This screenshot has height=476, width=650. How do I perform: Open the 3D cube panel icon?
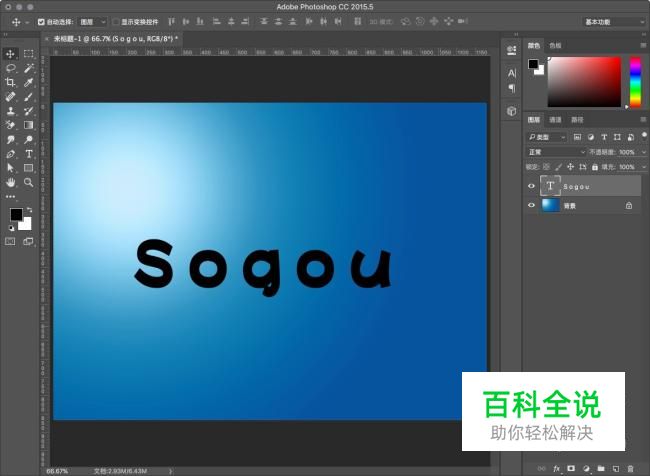[x=512, y=111]
